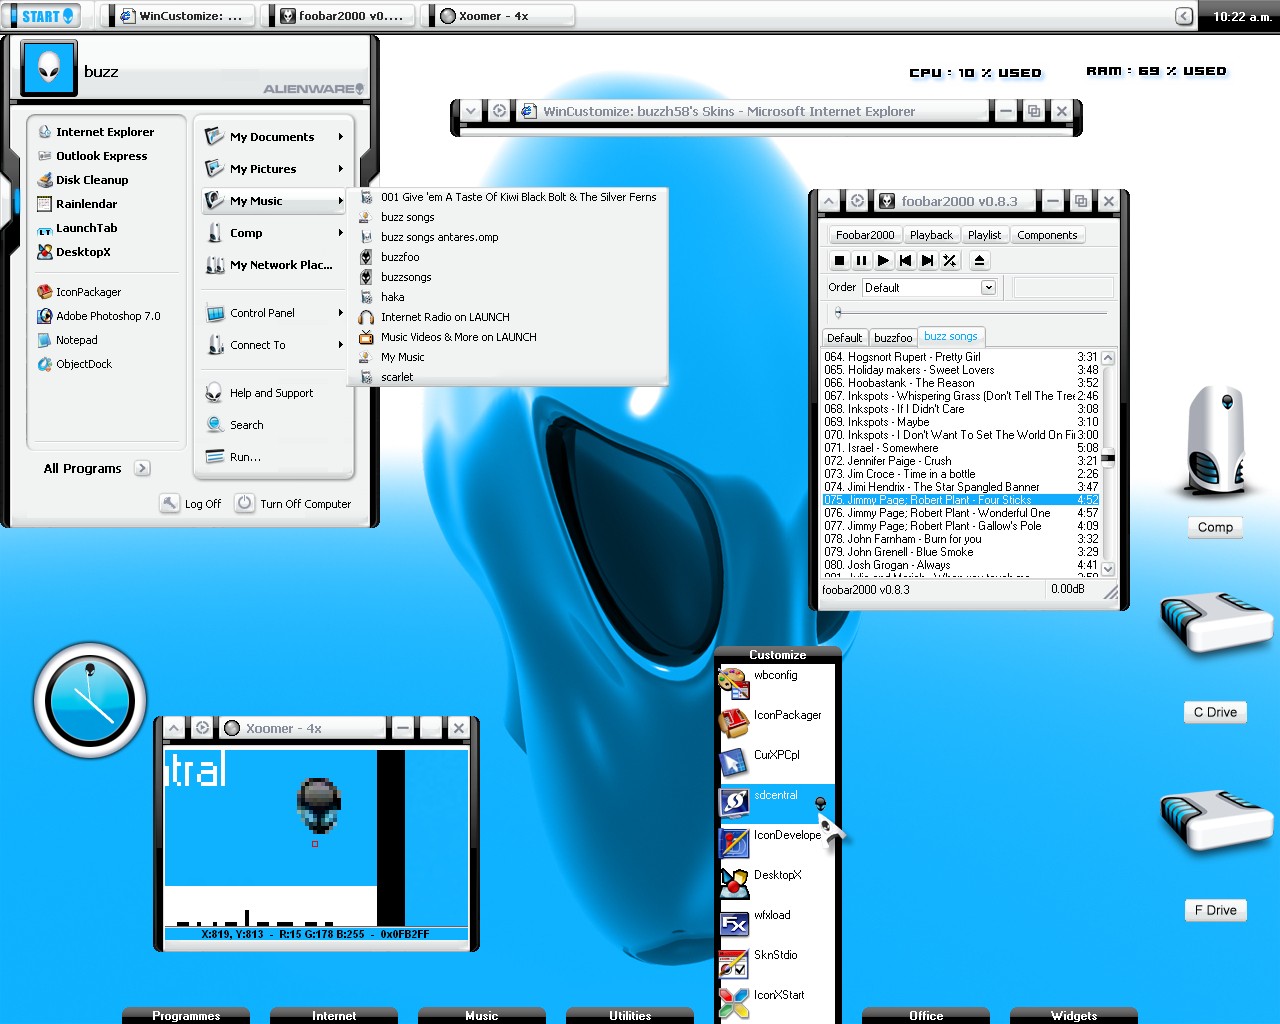
Task: Open the Playlist menu in foobar2000
Action: click(984, 235)
